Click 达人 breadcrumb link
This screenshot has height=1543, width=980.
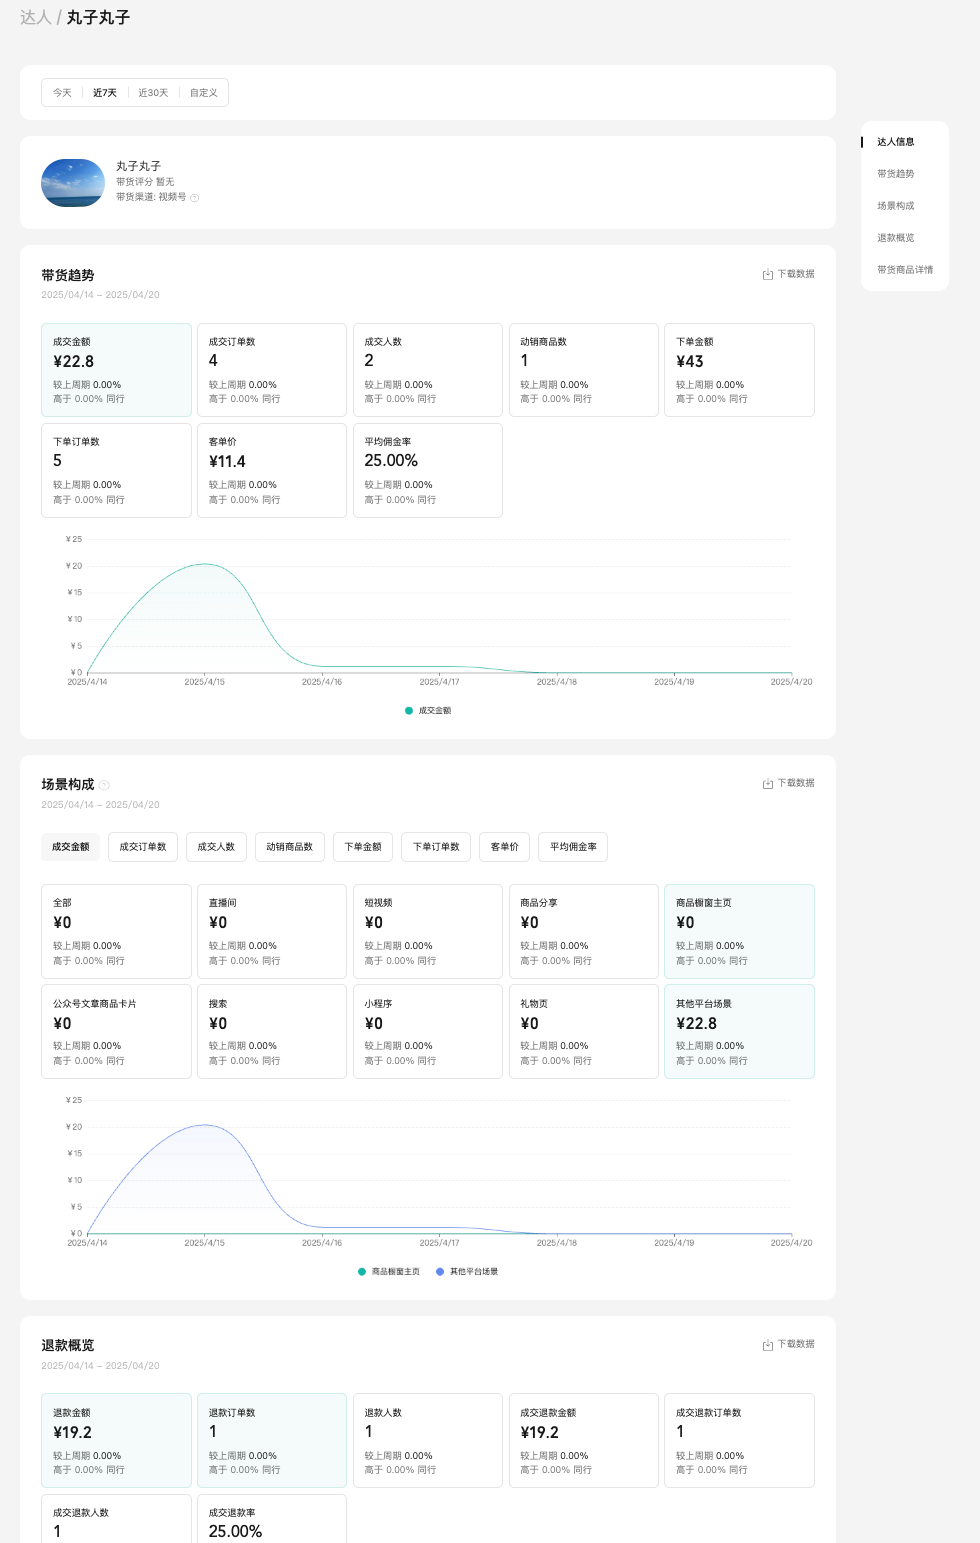[35, 17]
